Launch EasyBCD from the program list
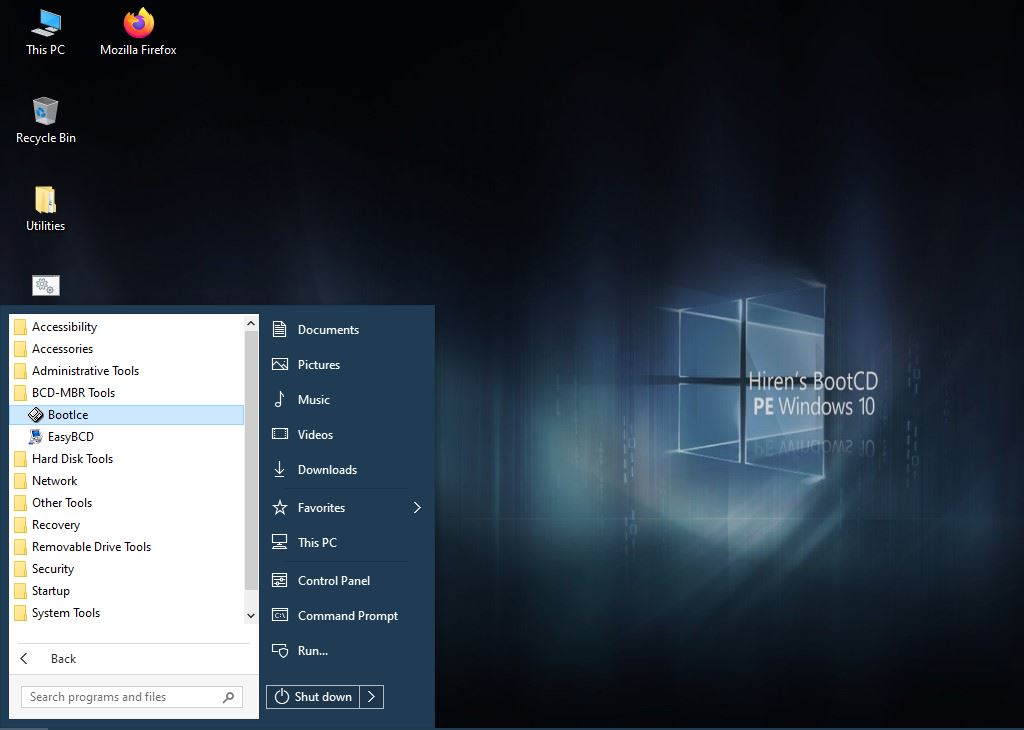 tap(70, 437)
